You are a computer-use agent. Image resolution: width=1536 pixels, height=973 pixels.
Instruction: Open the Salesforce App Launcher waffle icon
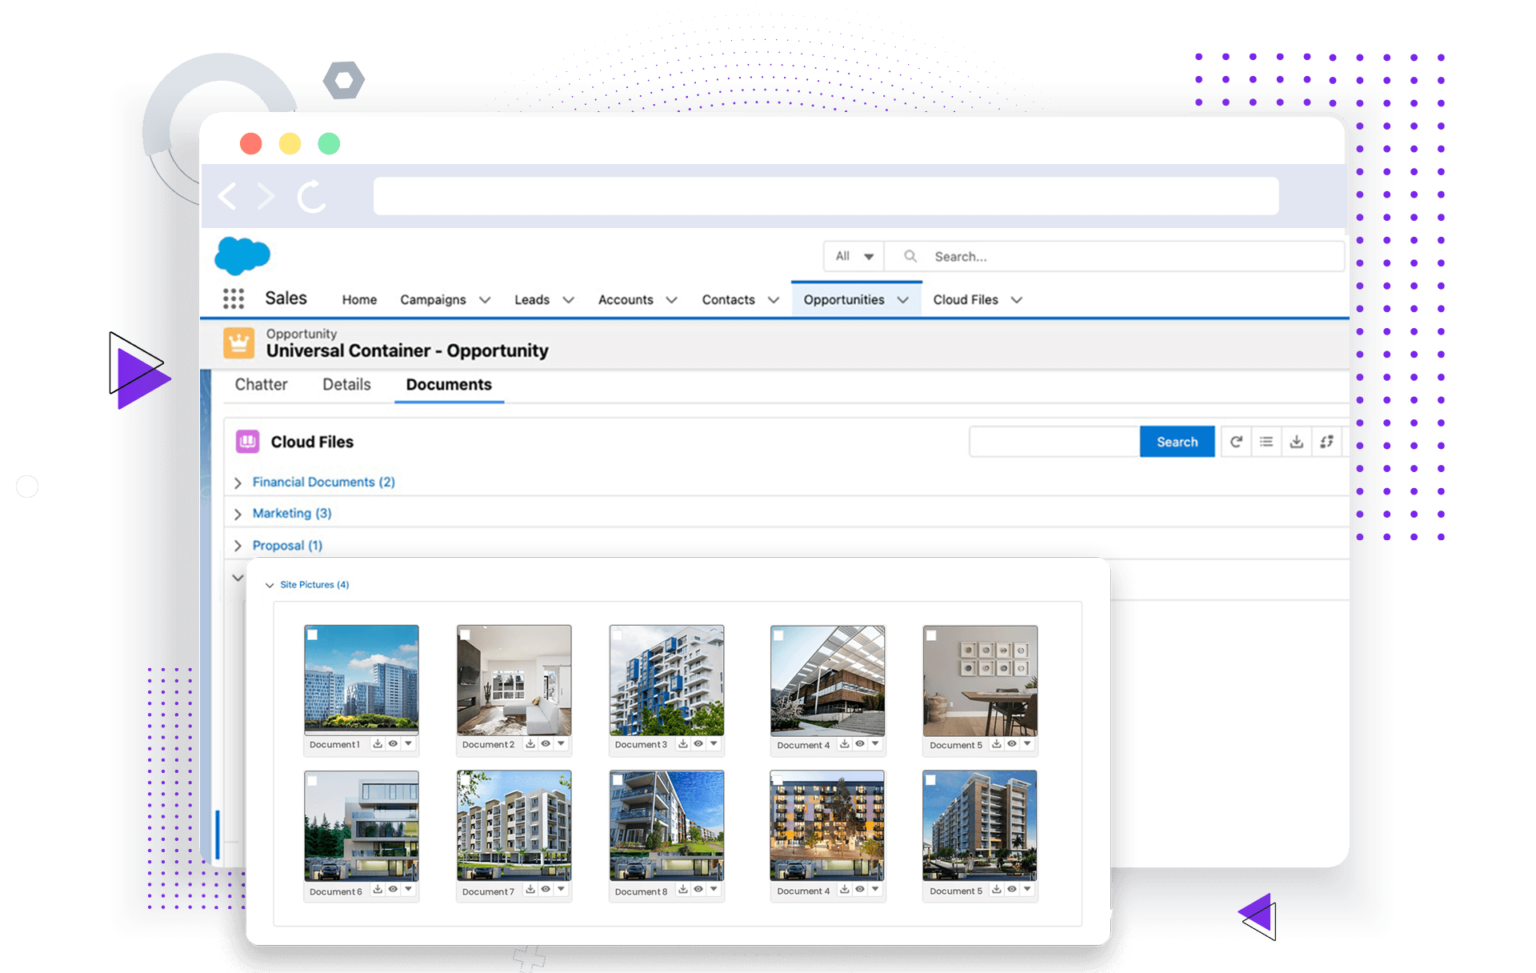233,298
